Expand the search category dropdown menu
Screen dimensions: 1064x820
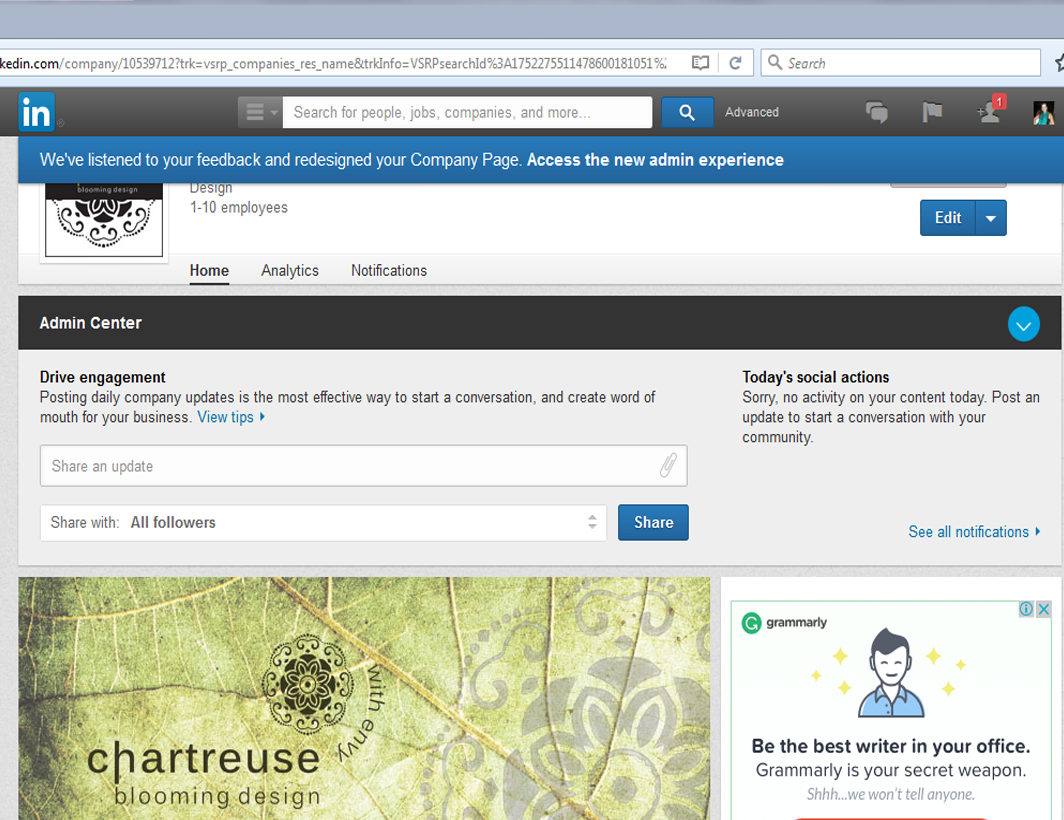(x=261, y=113)
